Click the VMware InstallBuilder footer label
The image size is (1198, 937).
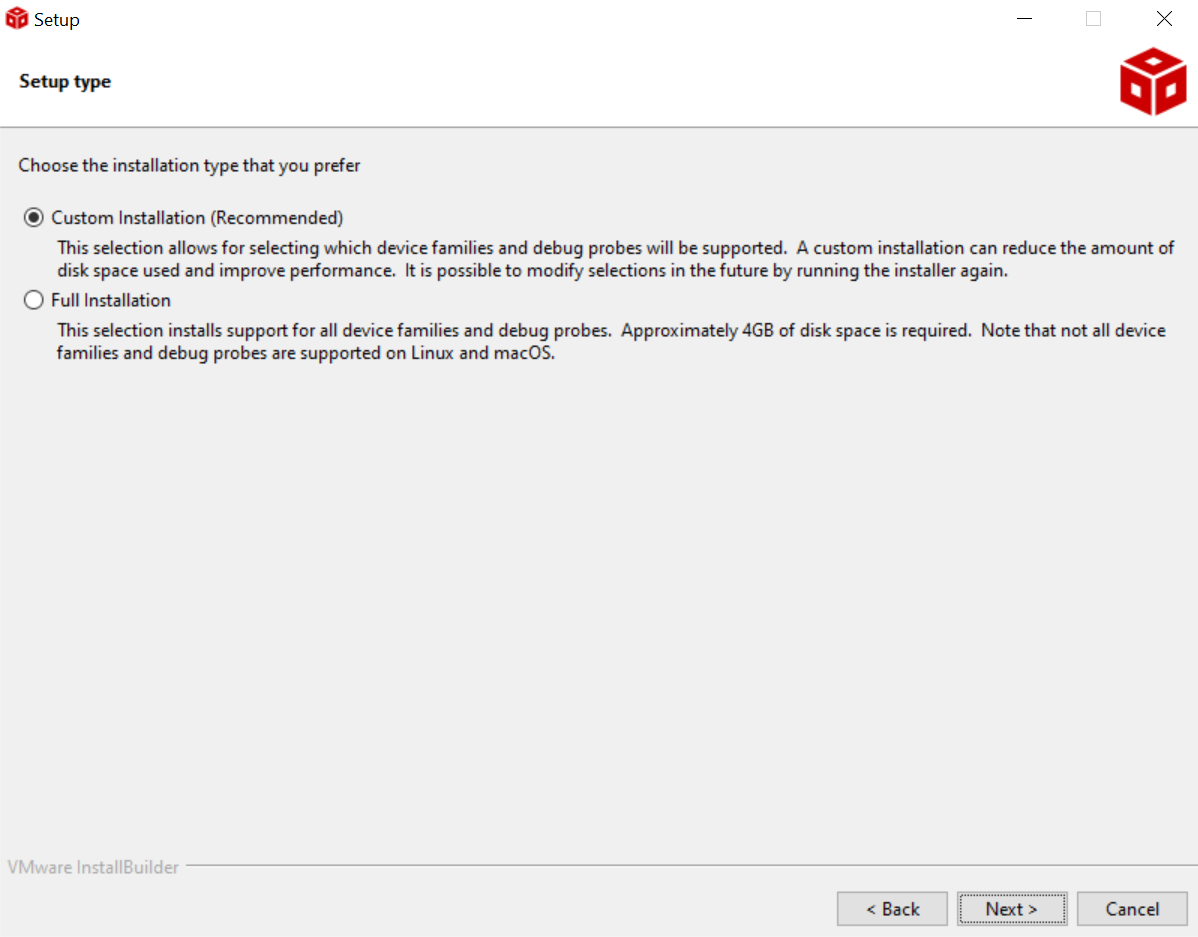(93, 867)
